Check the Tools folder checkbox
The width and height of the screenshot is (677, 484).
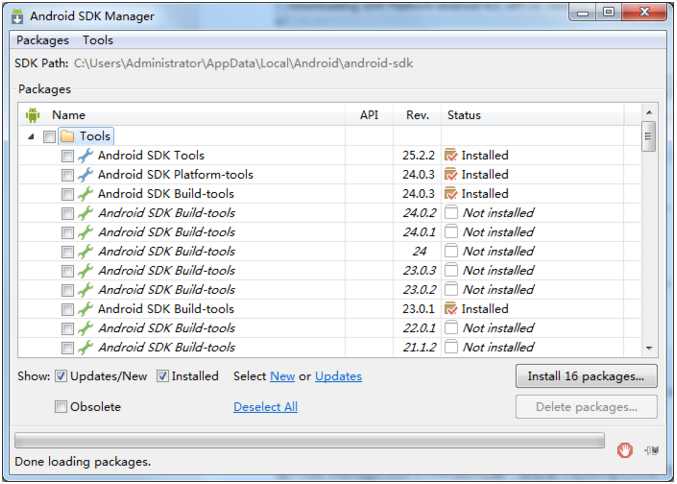(x=50, y=137)
